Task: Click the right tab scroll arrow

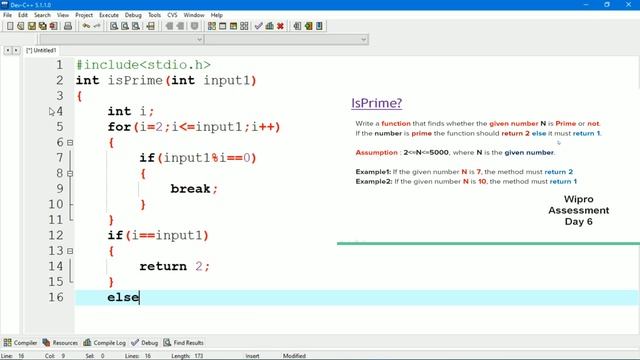Action: click(x=16, y=50)
